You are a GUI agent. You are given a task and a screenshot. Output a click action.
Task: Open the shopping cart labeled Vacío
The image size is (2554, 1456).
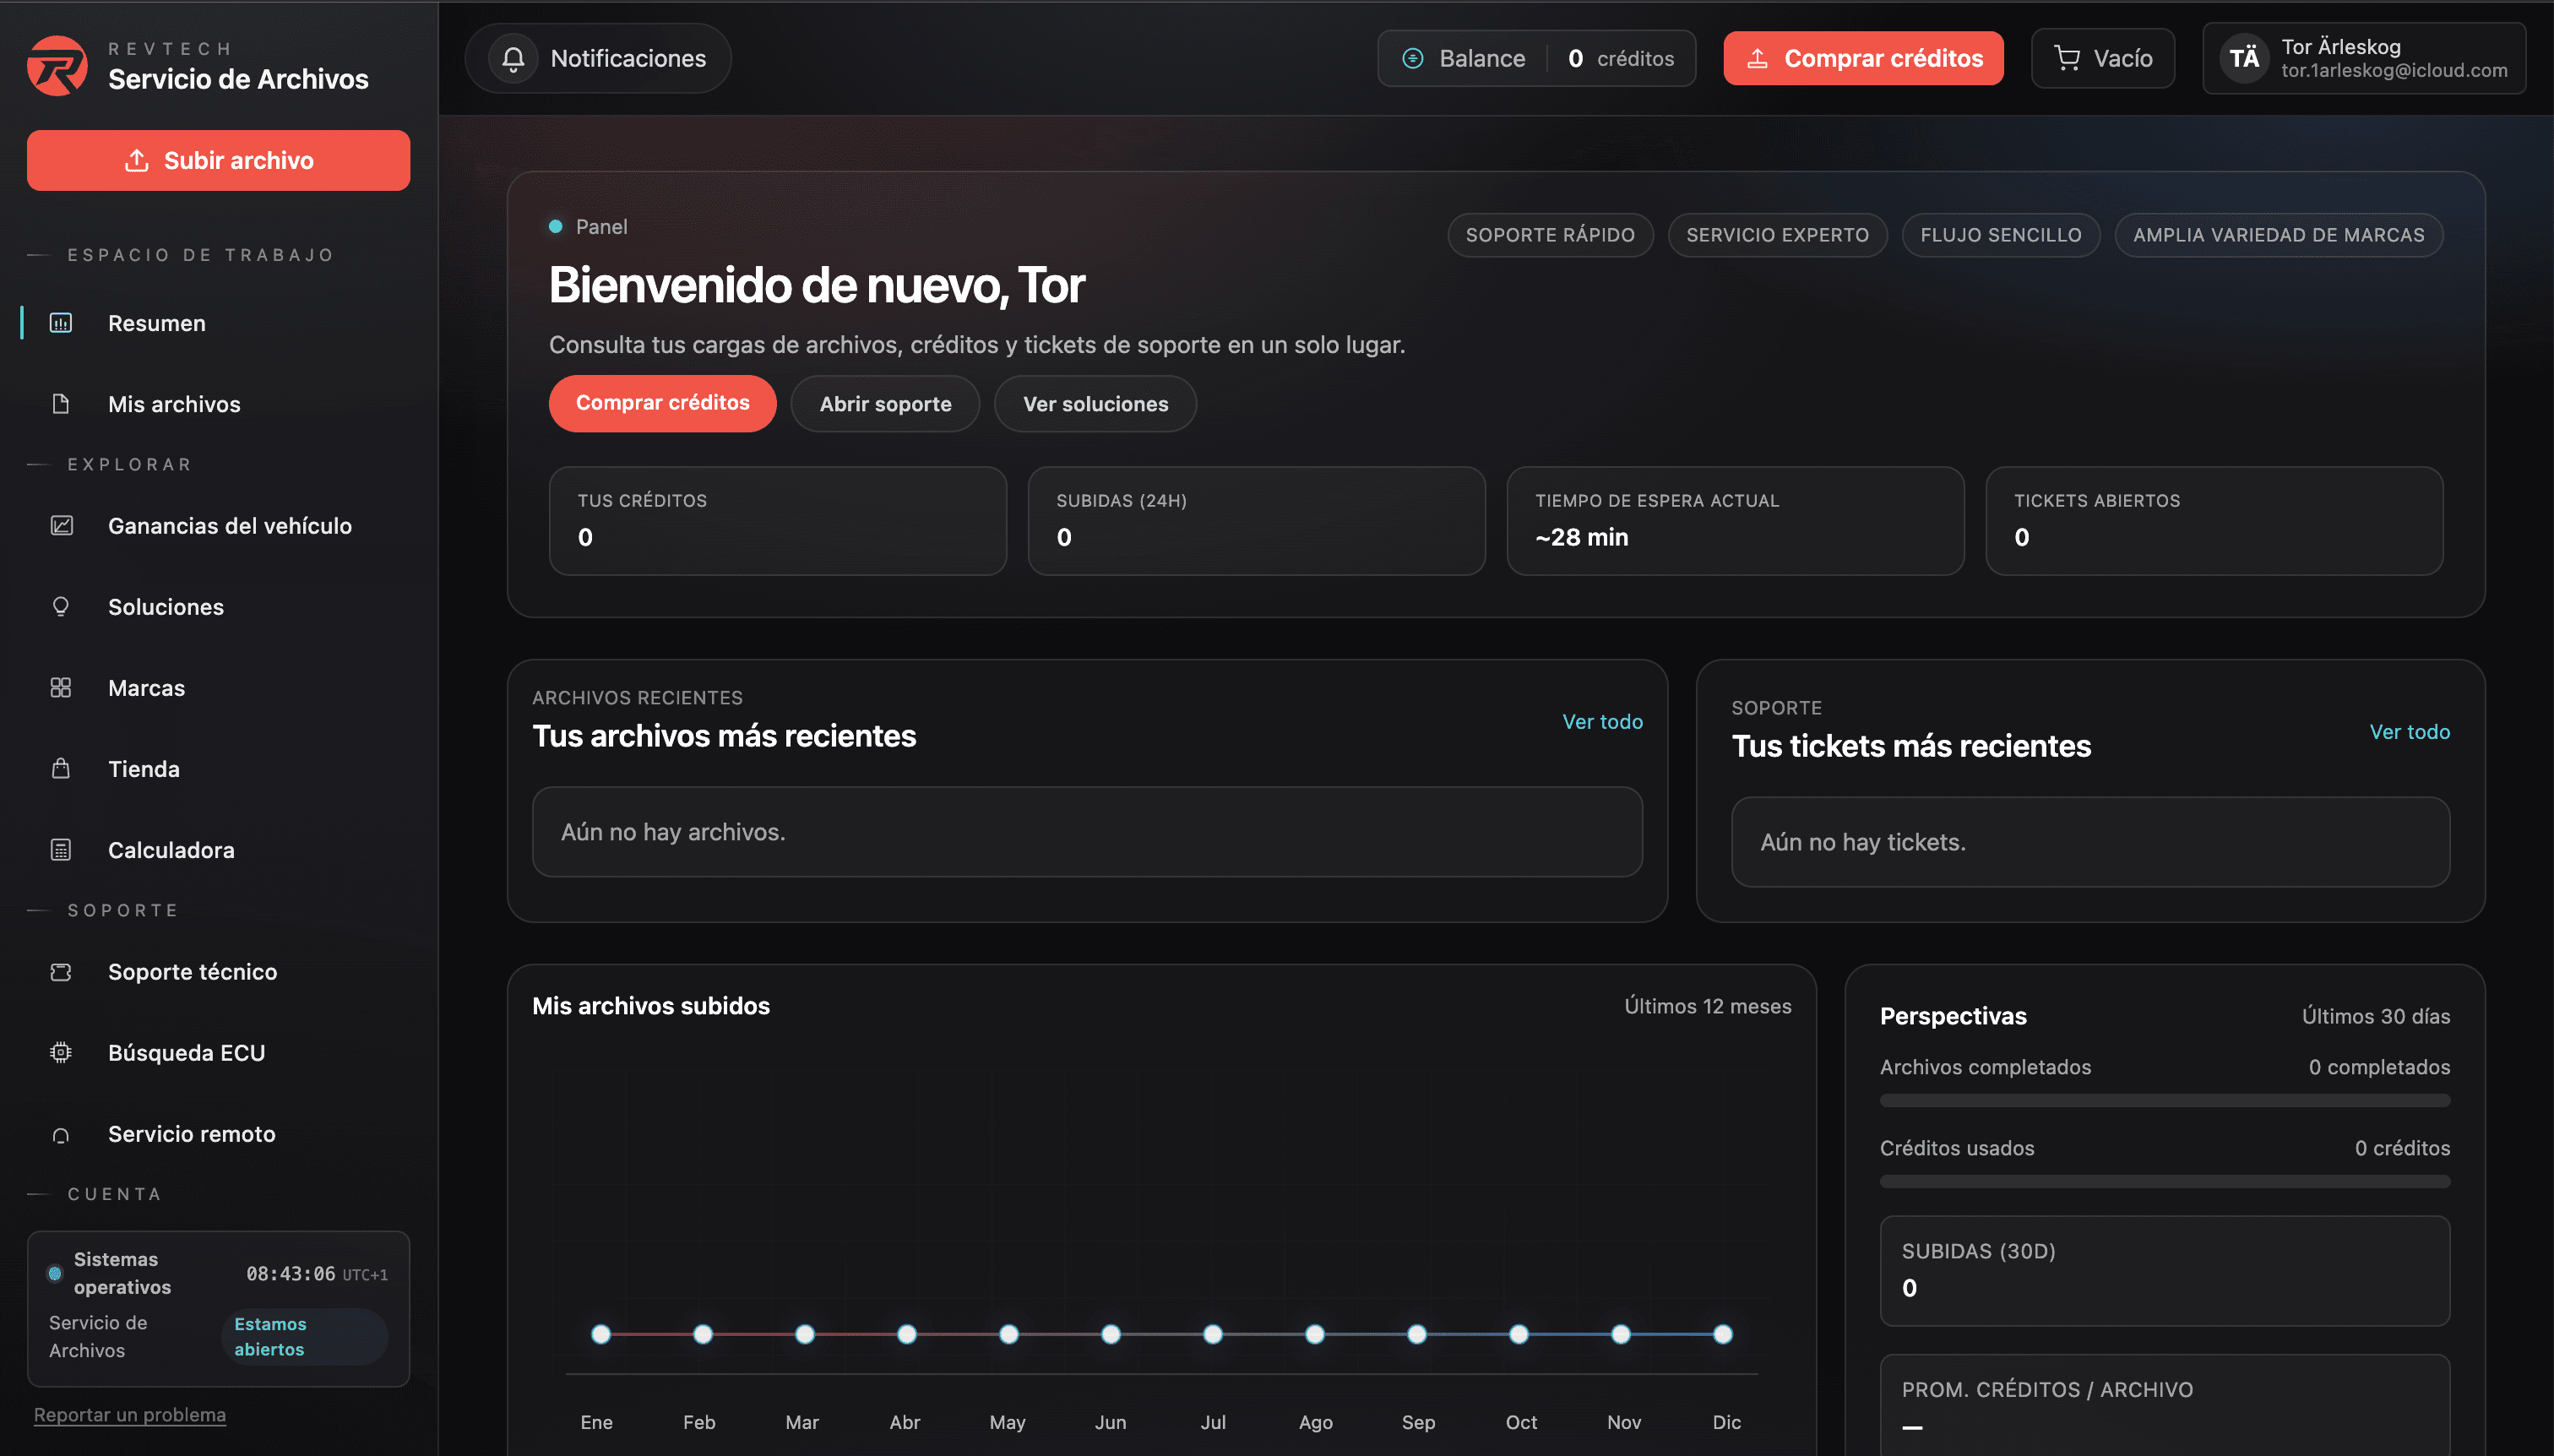[2103, 58]
